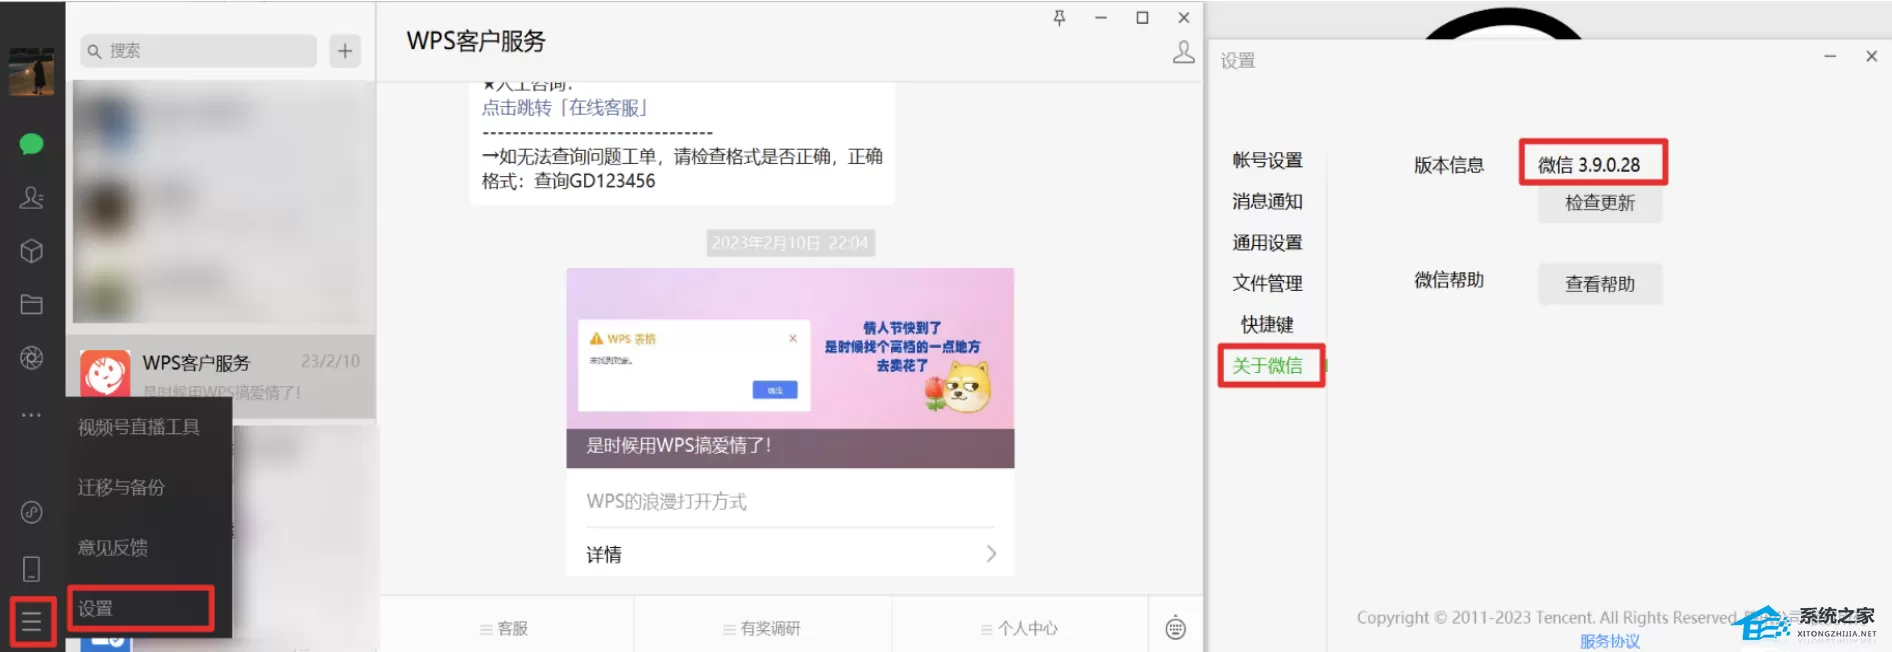This screenshot has height=652, width=1892.
Task: Open the Favorites cube icon
Action: coord(31,251)
